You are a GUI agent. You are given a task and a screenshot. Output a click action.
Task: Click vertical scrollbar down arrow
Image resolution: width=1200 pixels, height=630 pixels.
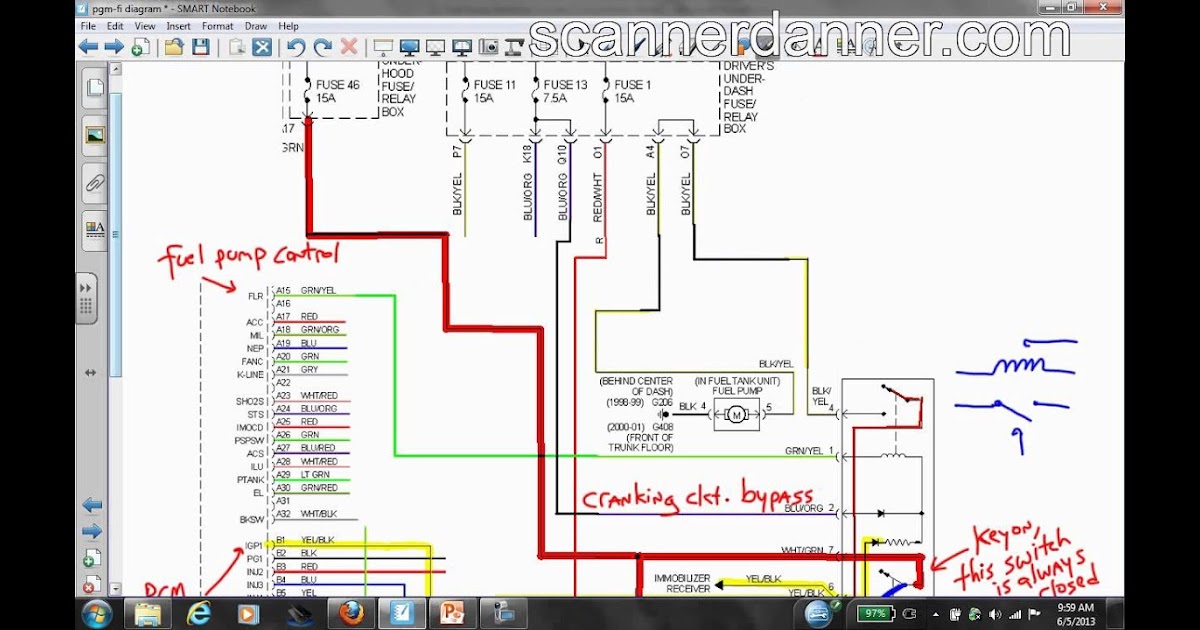[x=116, y=590]
